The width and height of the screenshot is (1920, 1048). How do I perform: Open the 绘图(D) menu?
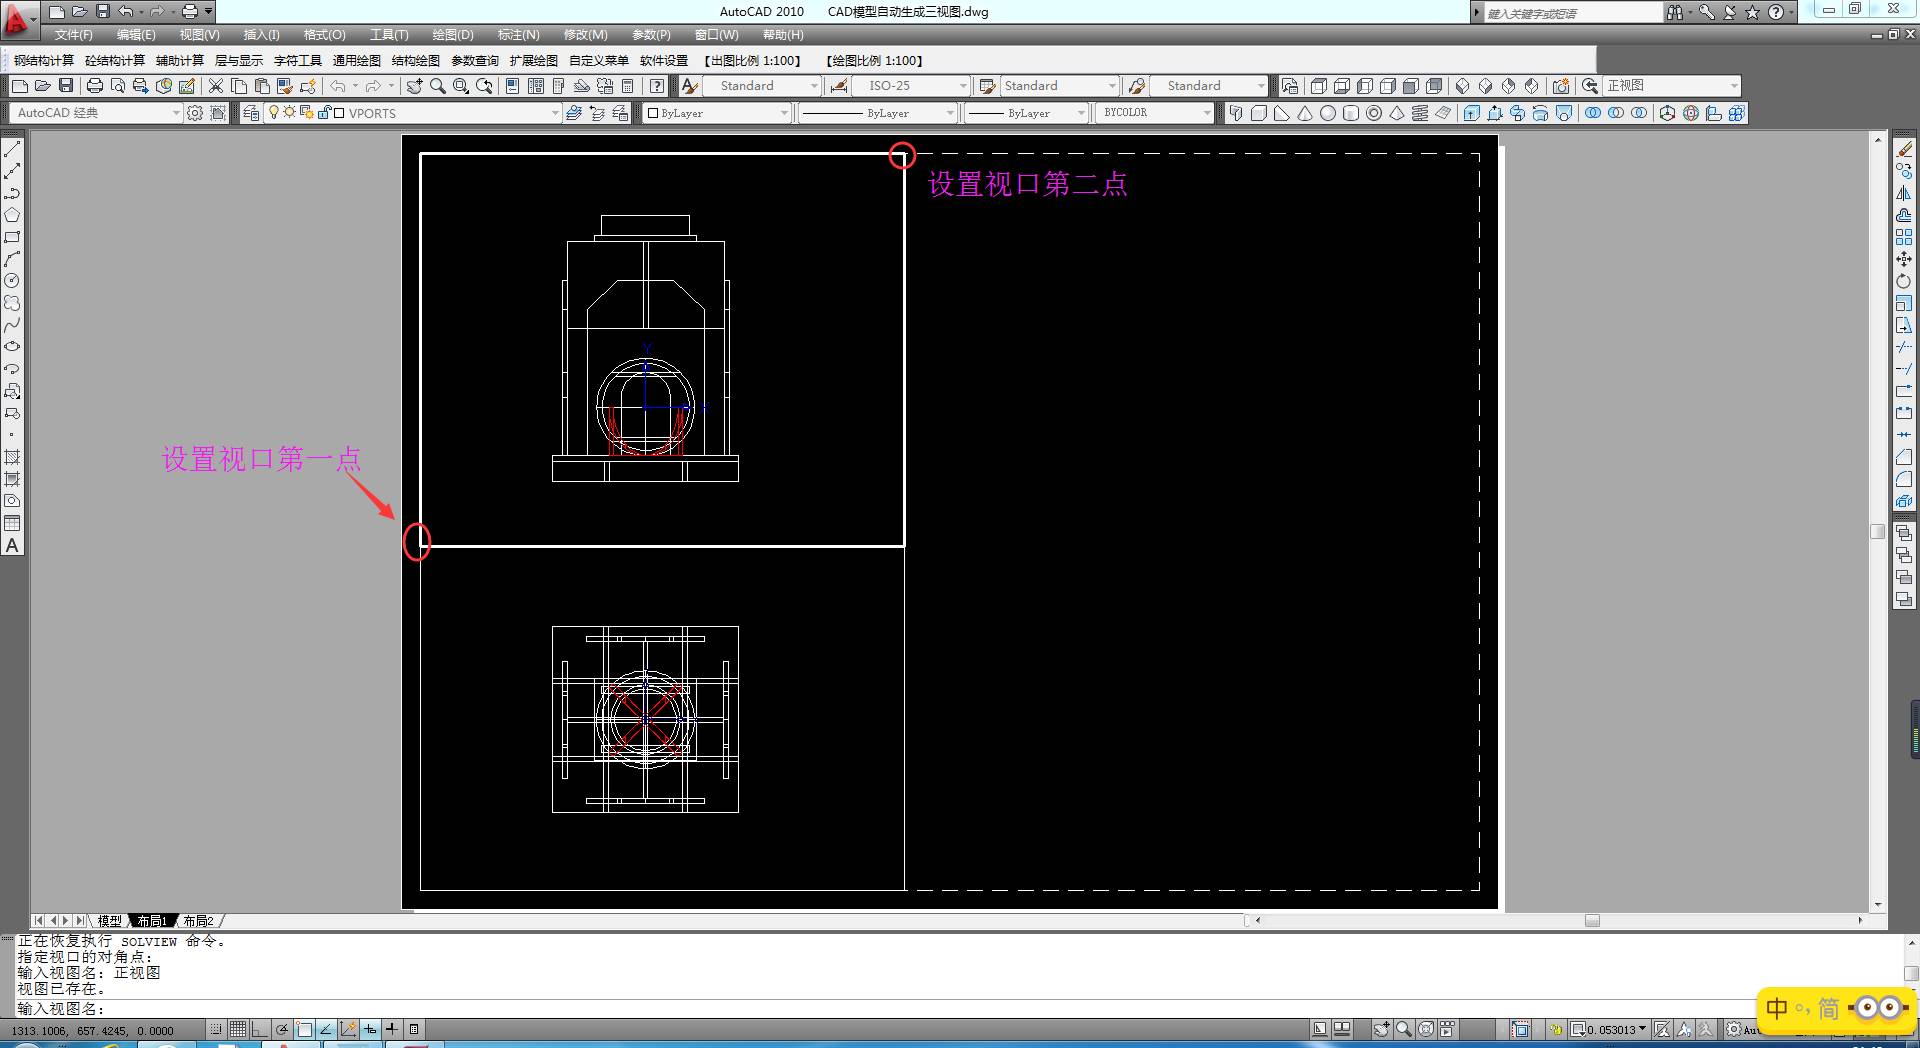click(453, 35)
